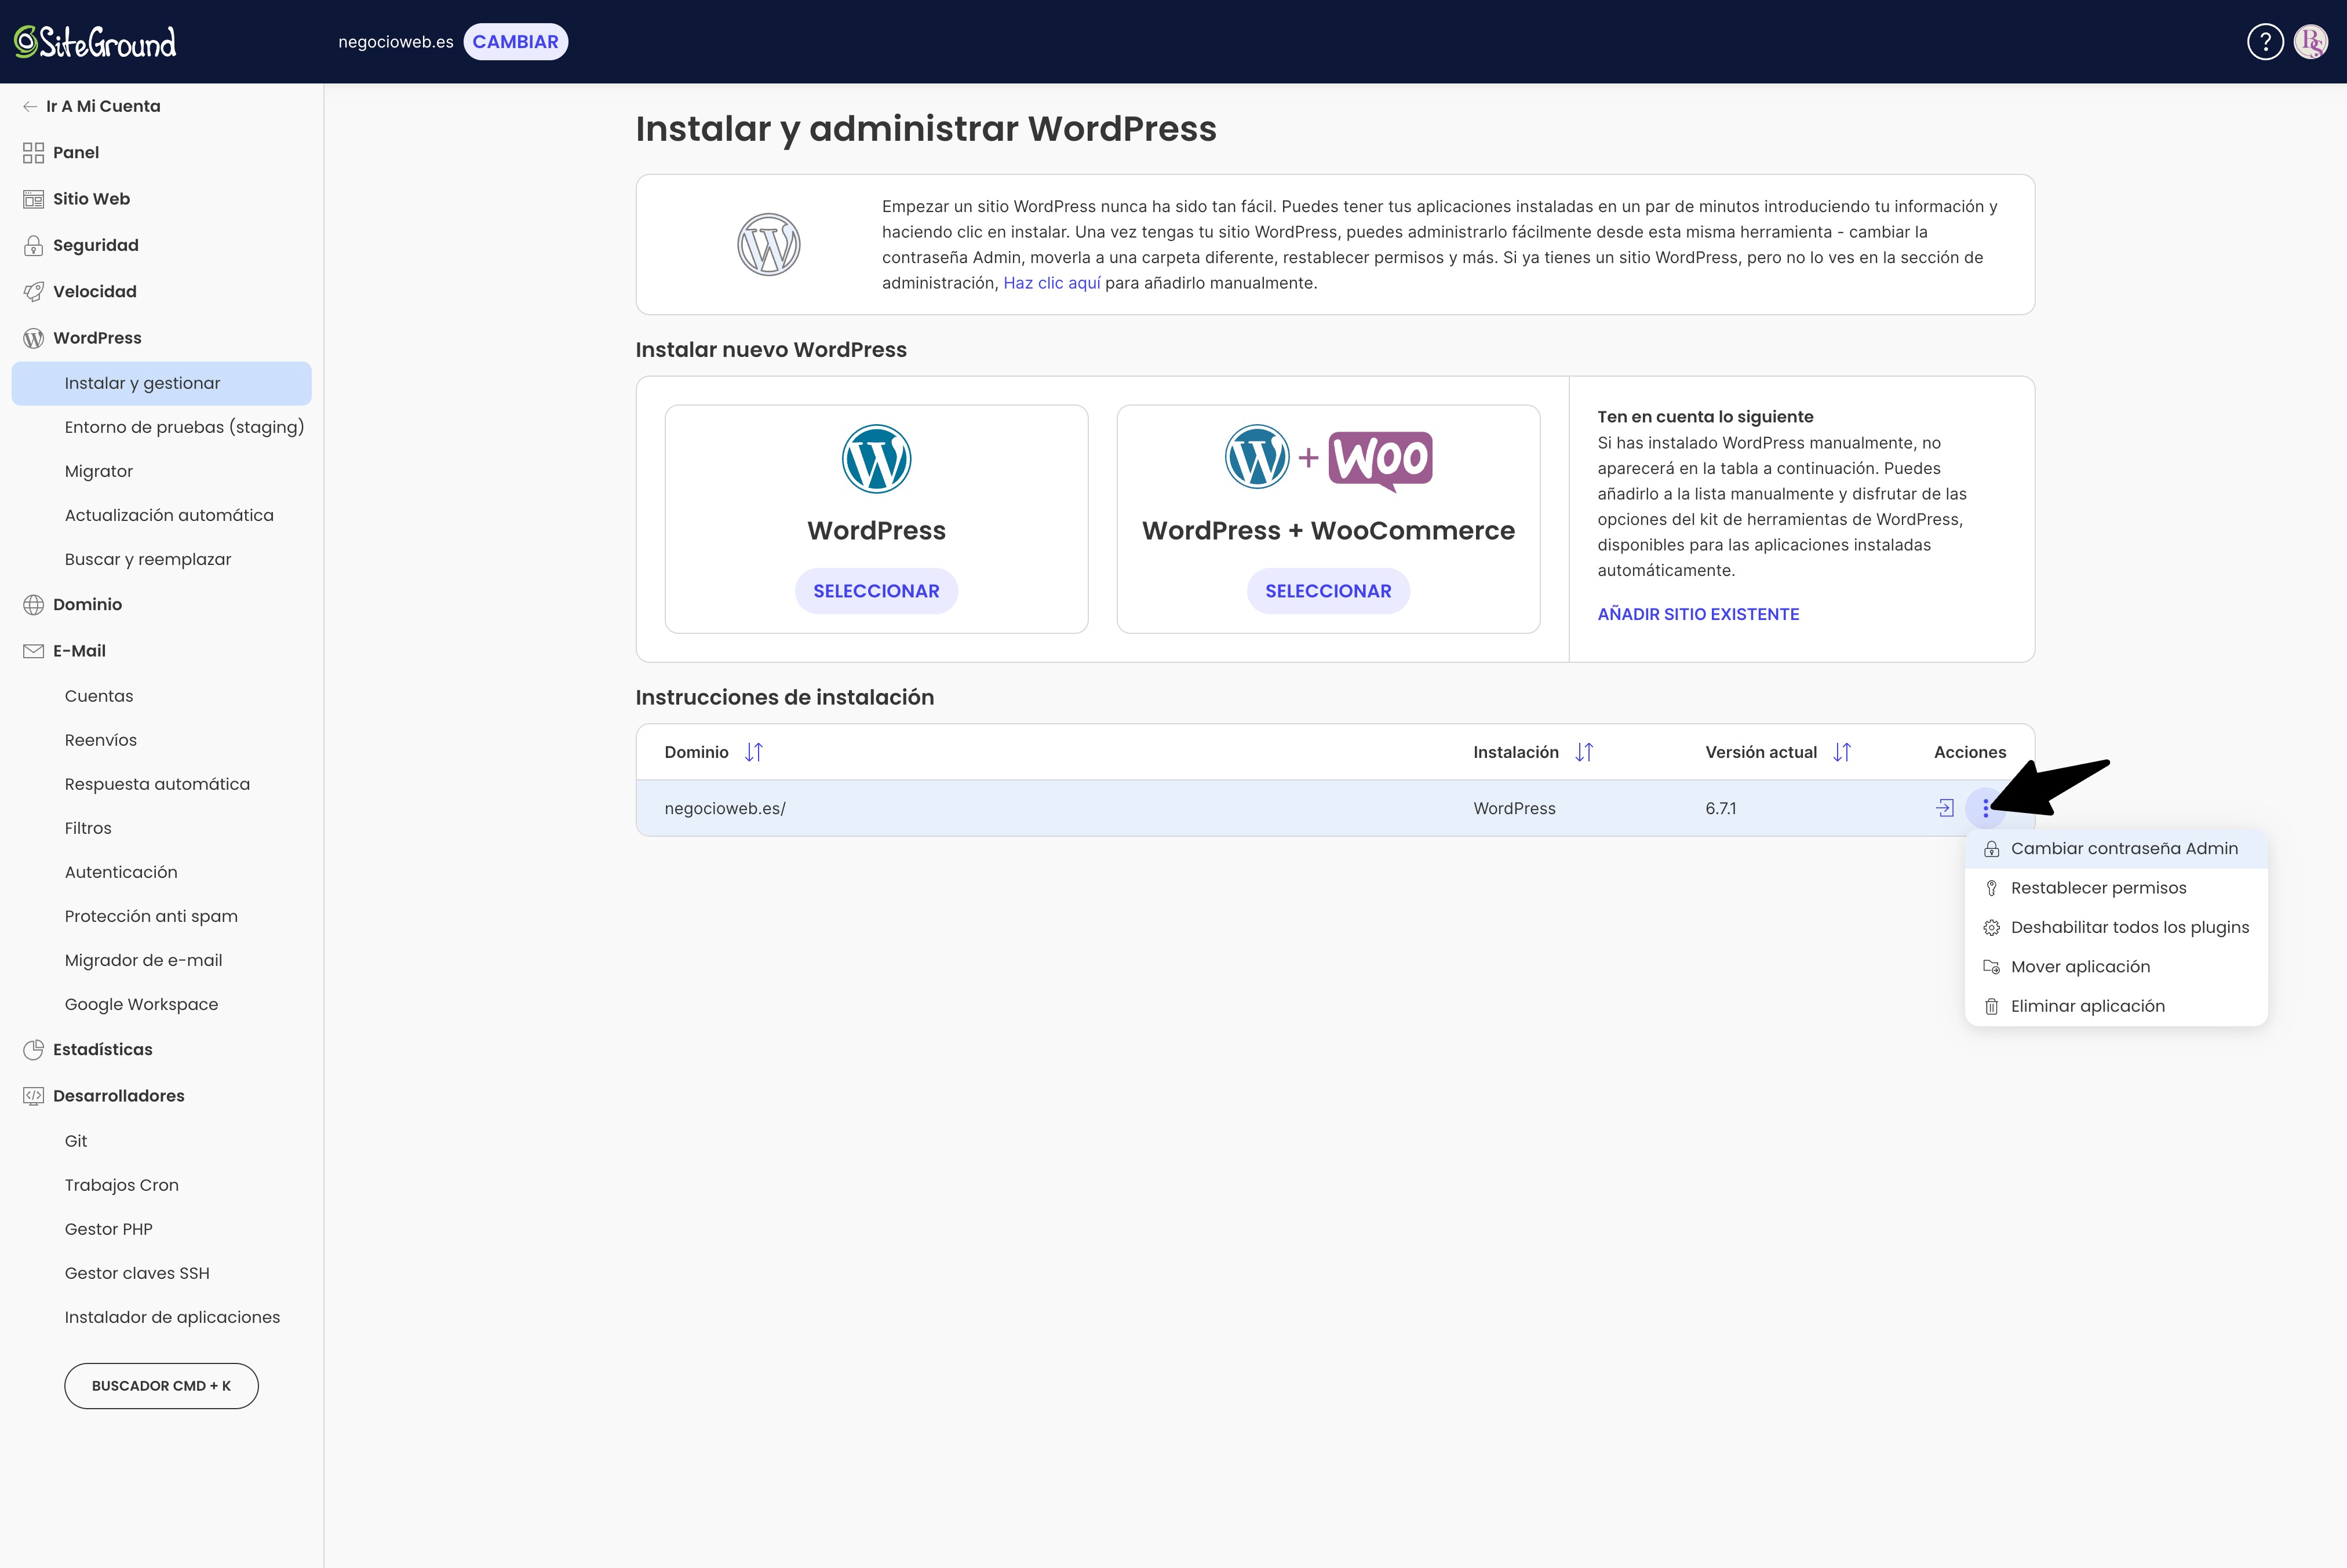Click the Velocidad rocket icon
Screen dimensions: 2347x1568
click(33, 292)
